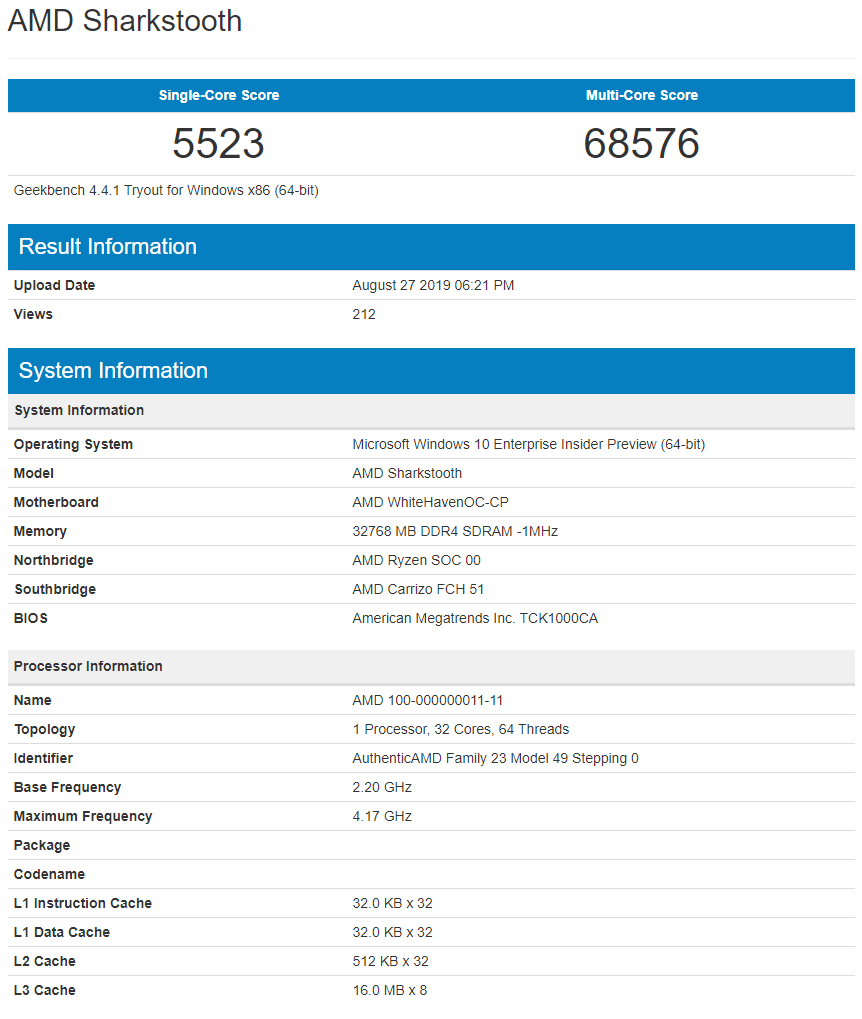The image size is (862, 1019).
Task: Click the multi-core score 68576
Action: 642,144
